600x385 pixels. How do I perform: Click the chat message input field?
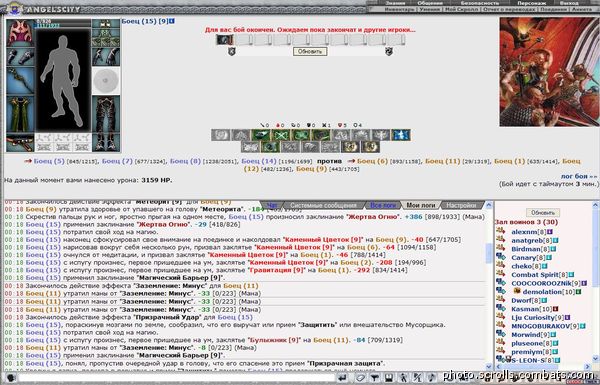click(177, 378)
